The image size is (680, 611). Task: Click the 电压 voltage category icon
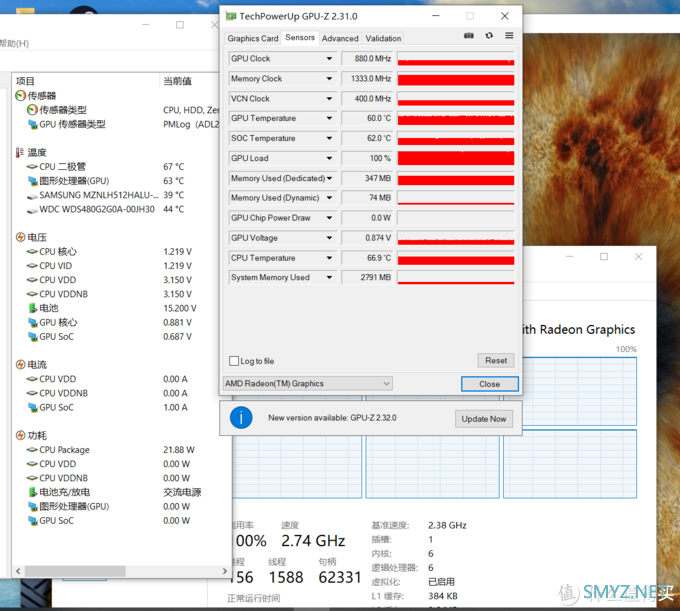tap(20, 237)
